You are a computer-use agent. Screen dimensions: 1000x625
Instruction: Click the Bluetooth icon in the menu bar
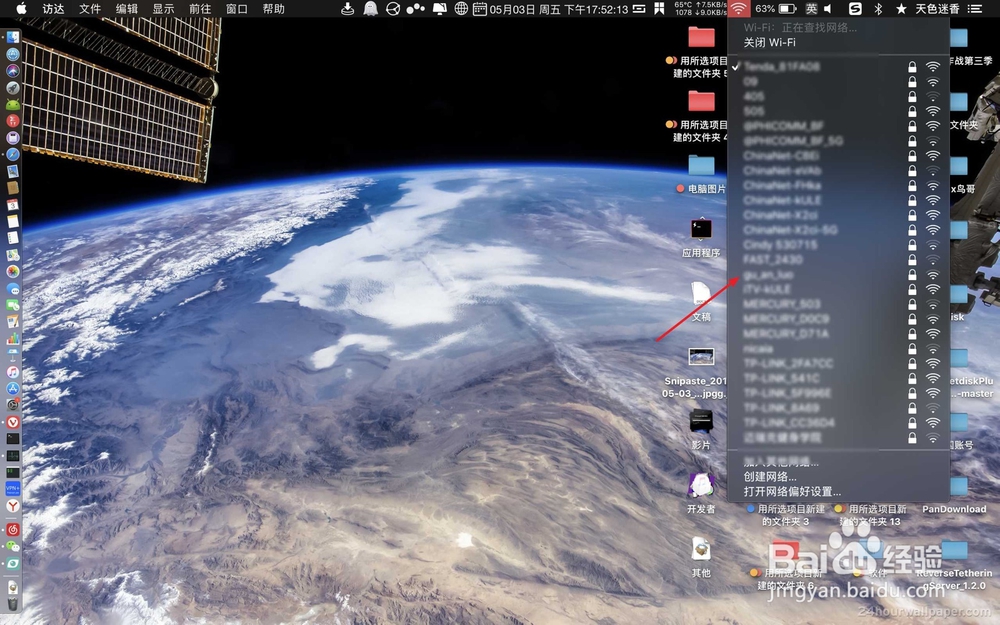878,9
